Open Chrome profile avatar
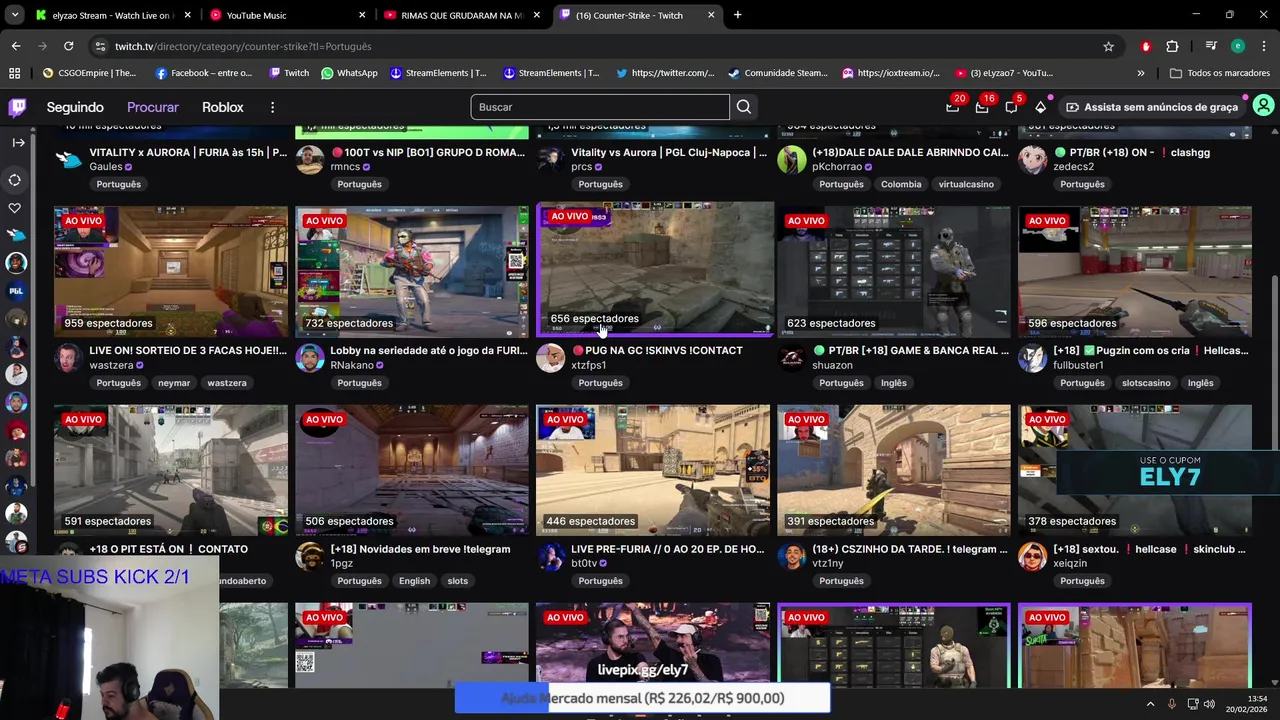Viewport: 1280px width, 720px height. click(1238, 46)
